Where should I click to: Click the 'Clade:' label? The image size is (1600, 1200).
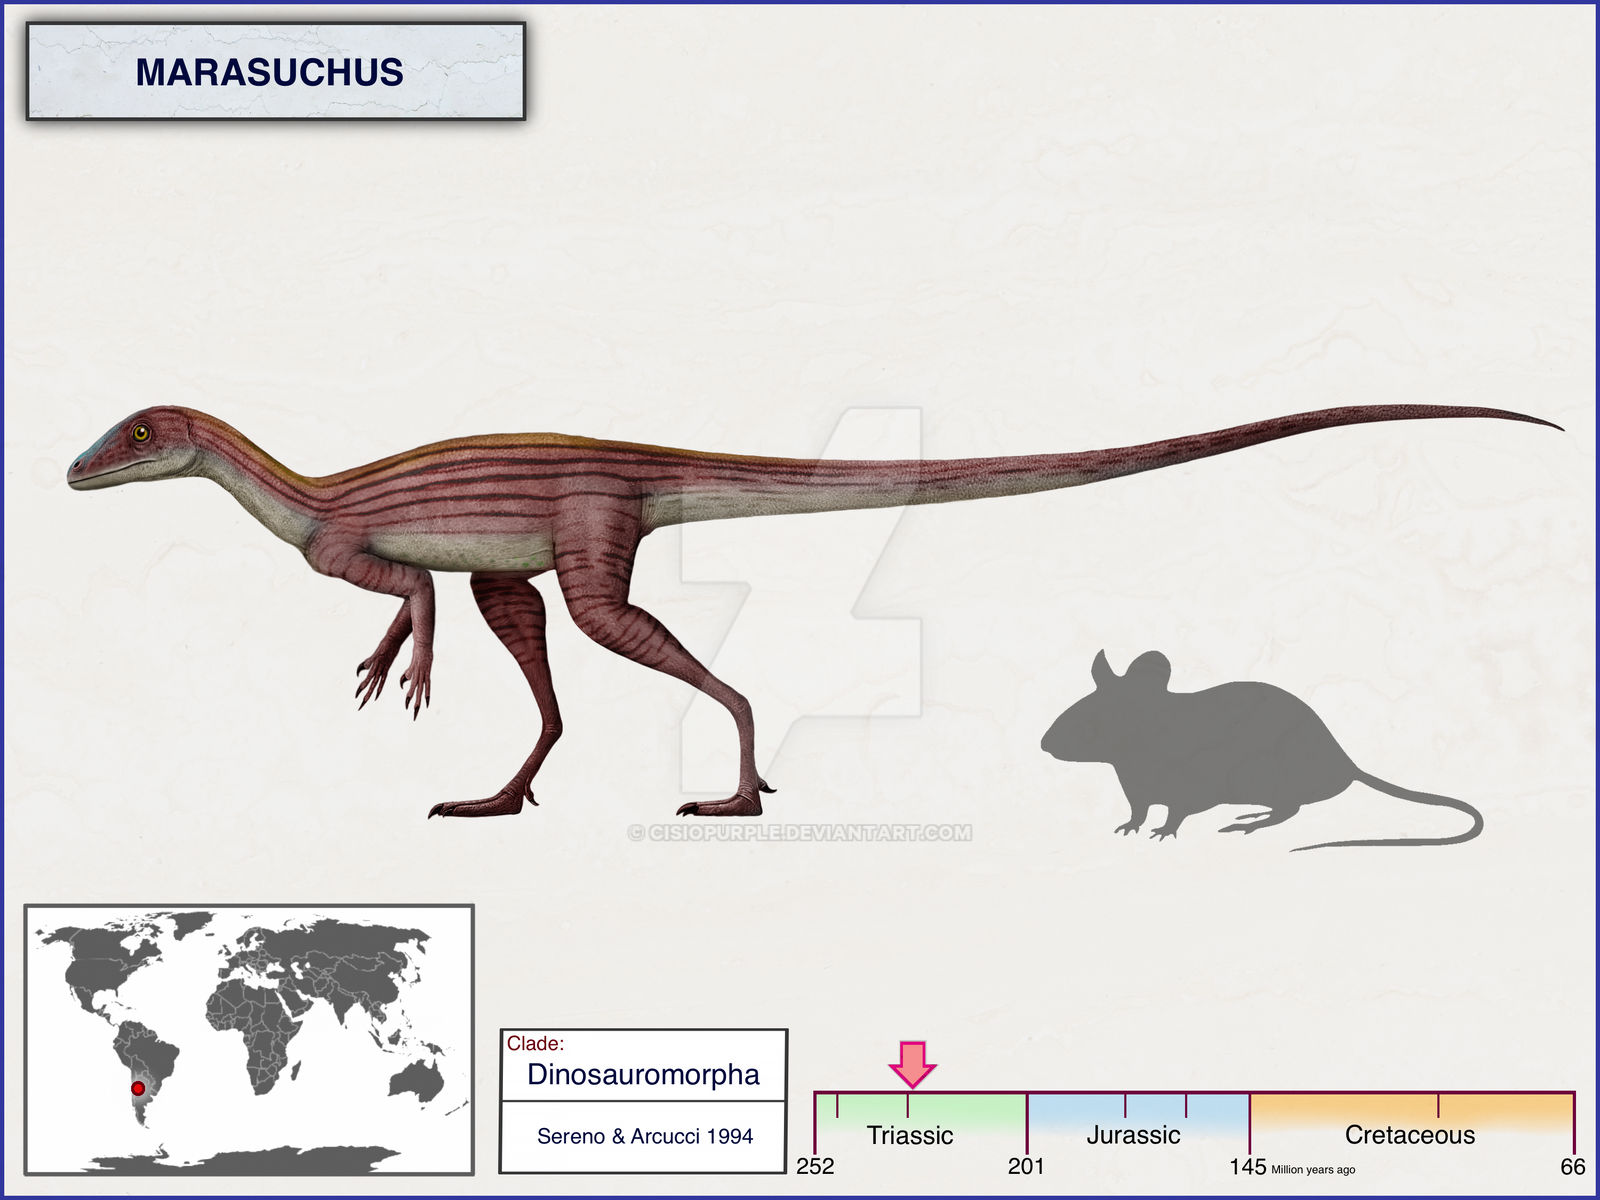535,1043
